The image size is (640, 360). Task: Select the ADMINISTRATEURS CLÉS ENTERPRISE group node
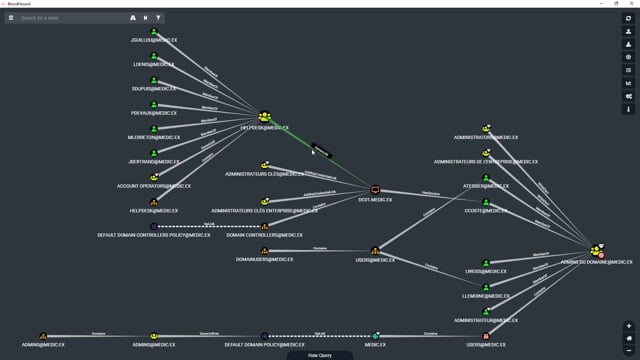[264, 202]
